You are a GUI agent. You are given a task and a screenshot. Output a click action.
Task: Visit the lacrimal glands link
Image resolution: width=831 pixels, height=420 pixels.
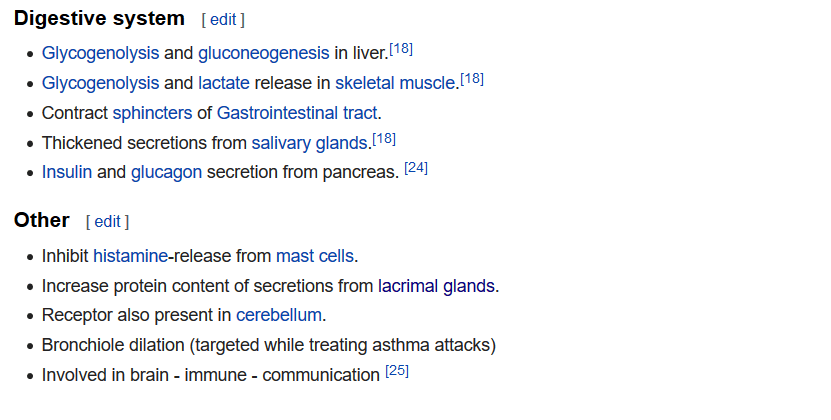[436, 286]
